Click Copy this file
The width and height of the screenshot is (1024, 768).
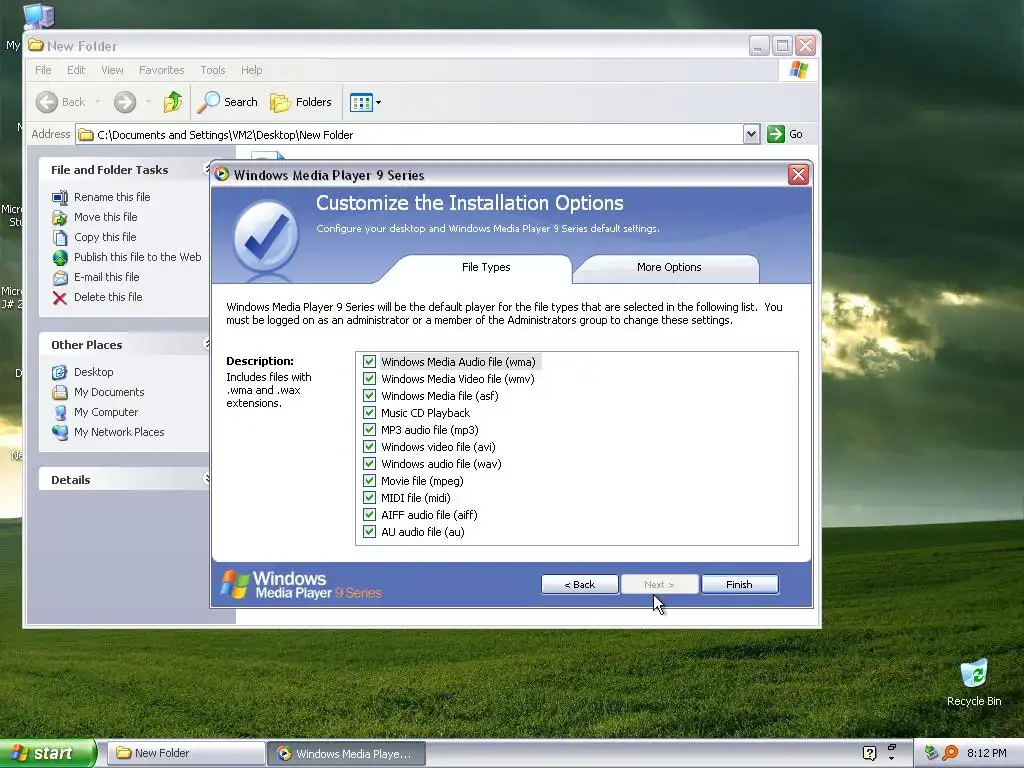click(104, 236)
